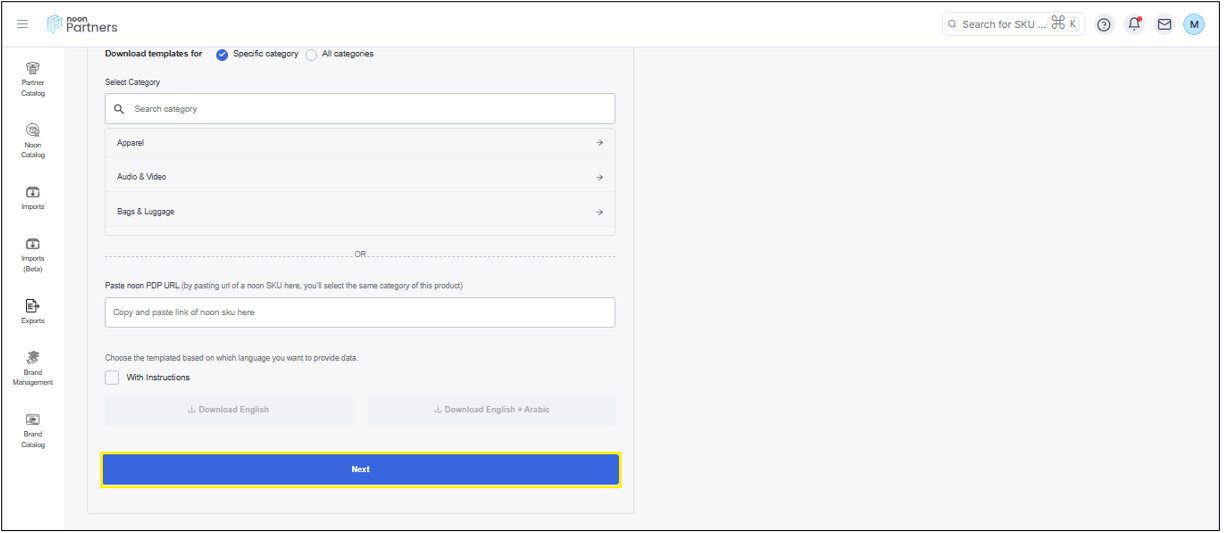
Task: Expand the Audio & Video category
Action: tap(359, 177)
